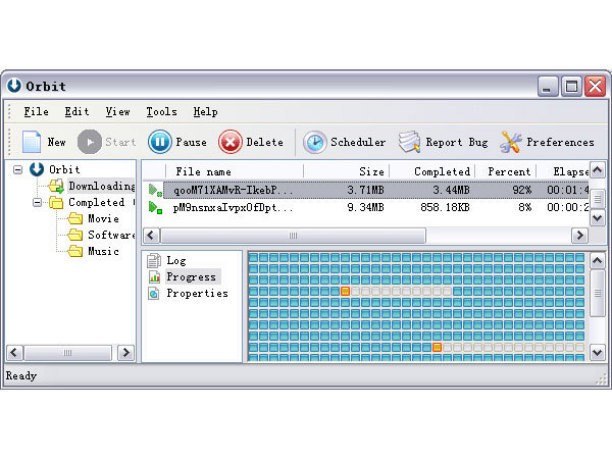The image size is (612, 459).
Task: Click the Orbit logo in title bar
Action: click(14, 85)
